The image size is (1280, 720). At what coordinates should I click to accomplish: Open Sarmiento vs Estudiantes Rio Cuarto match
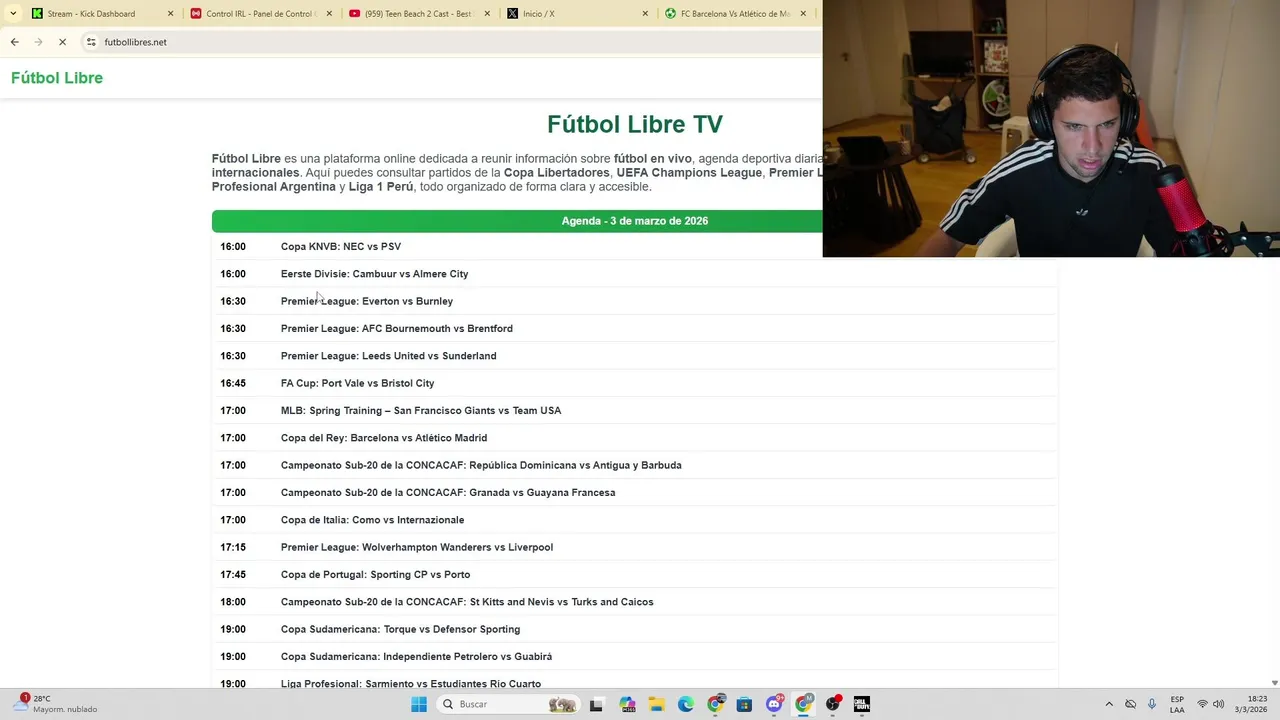point(634,682)
